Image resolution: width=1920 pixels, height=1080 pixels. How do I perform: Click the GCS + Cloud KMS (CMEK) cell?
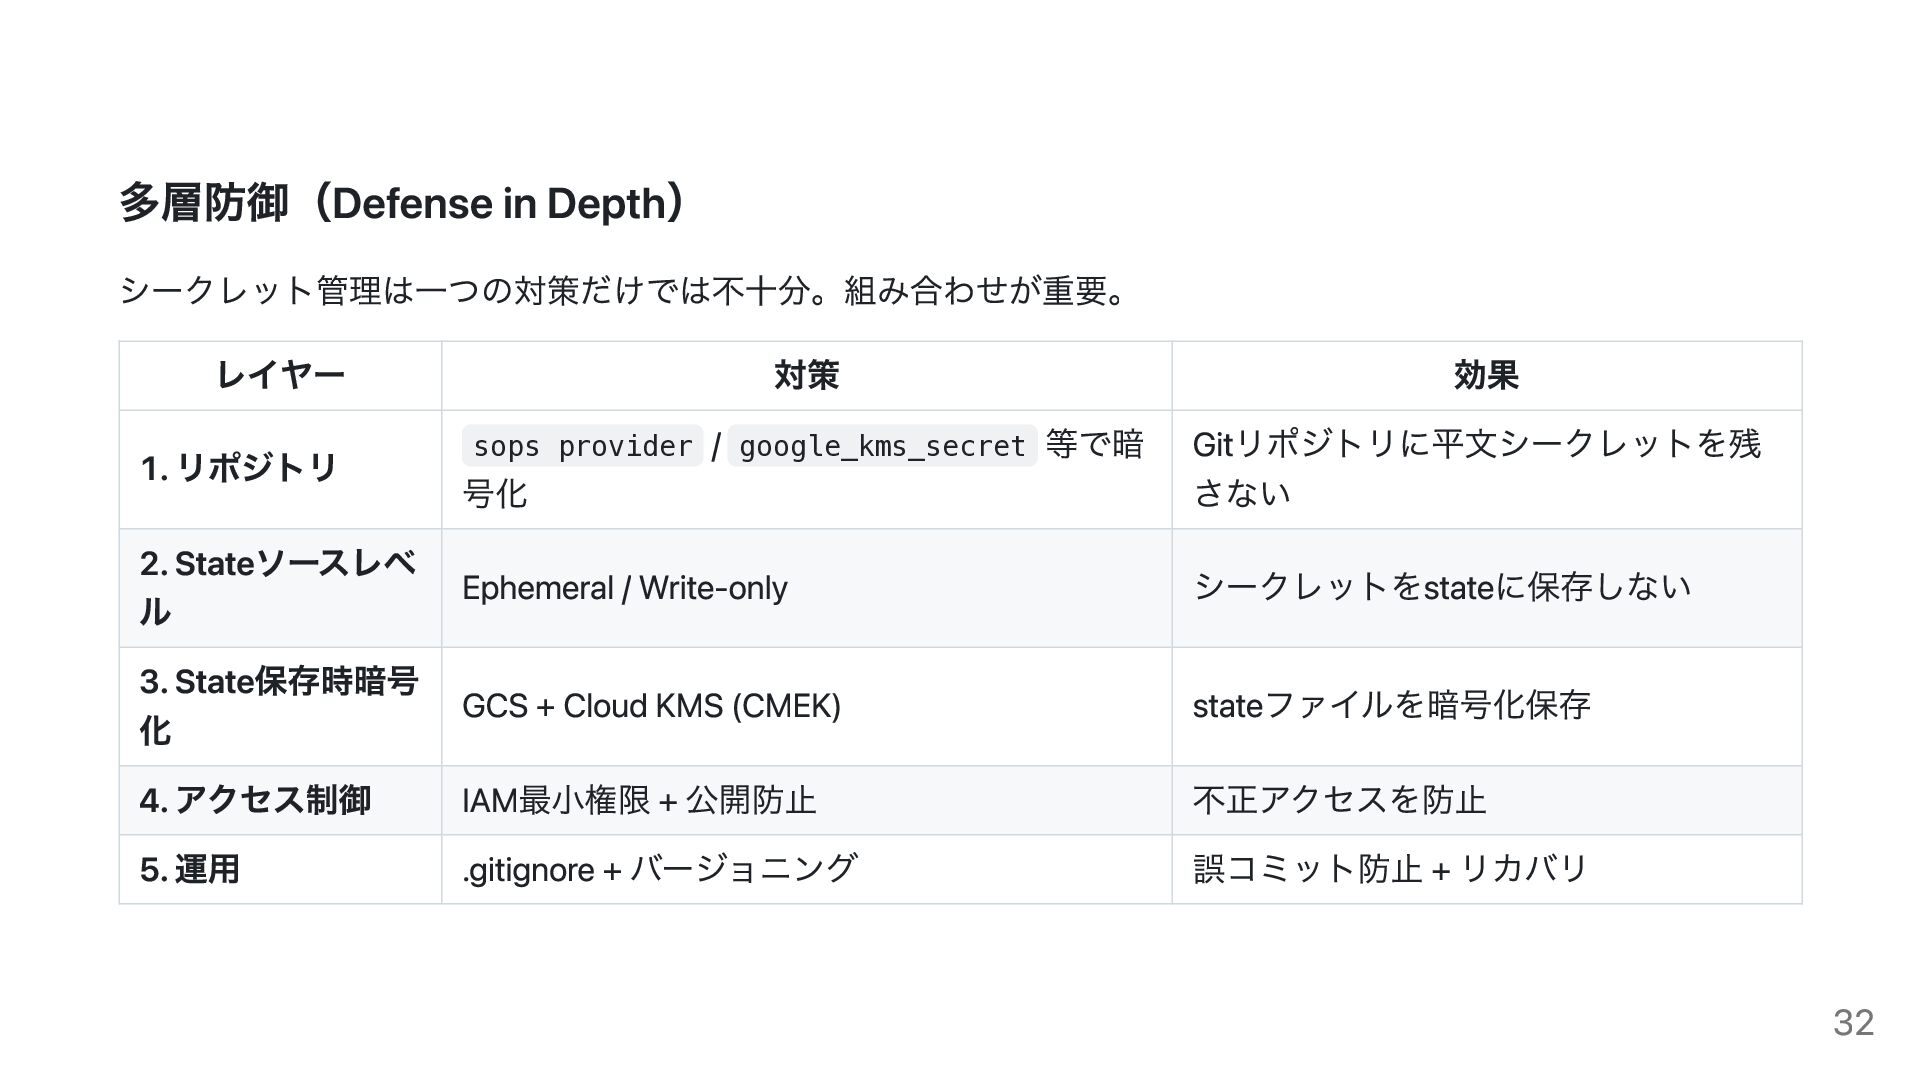tap(651, 706)
